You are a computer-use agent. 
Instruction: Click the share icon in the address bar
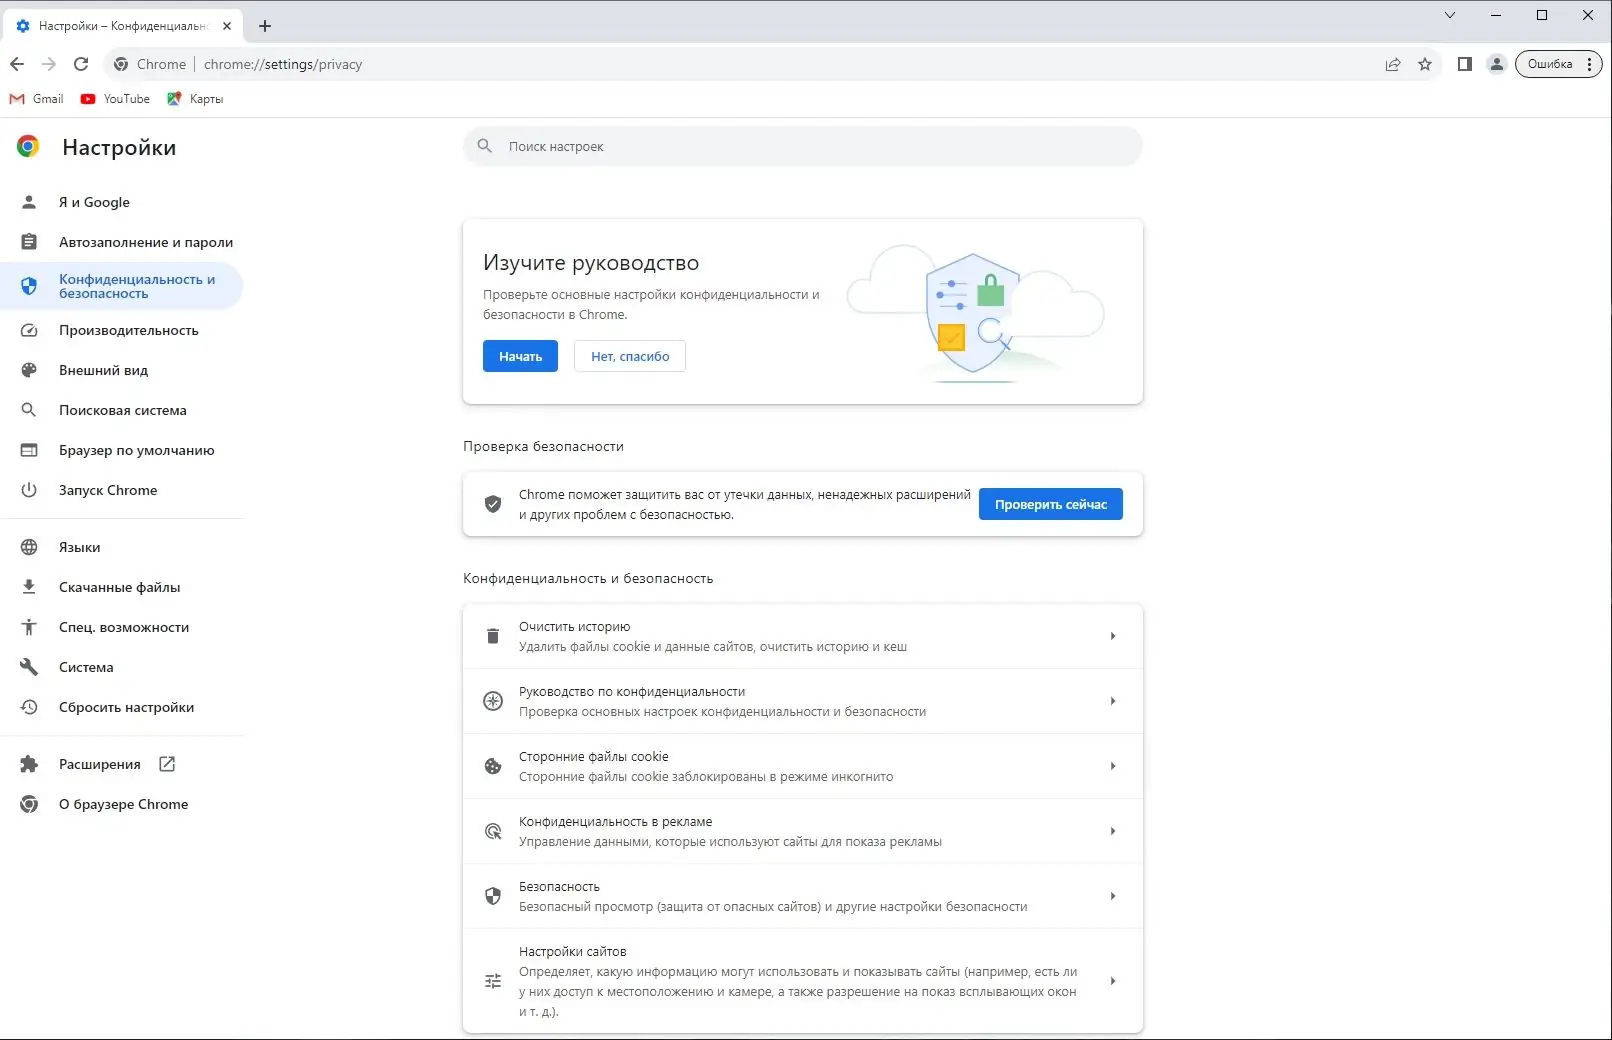(x=1393, y=64)
